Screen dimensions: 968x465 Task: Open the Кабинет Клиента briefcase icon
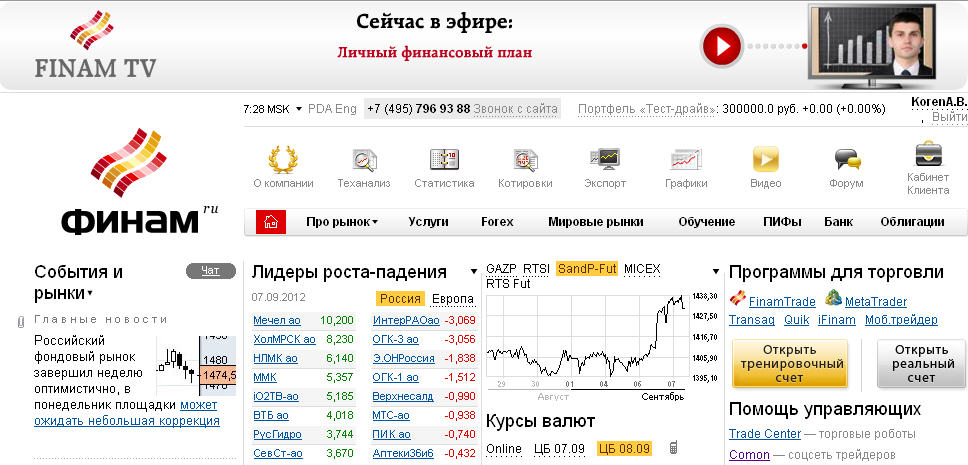928,154
